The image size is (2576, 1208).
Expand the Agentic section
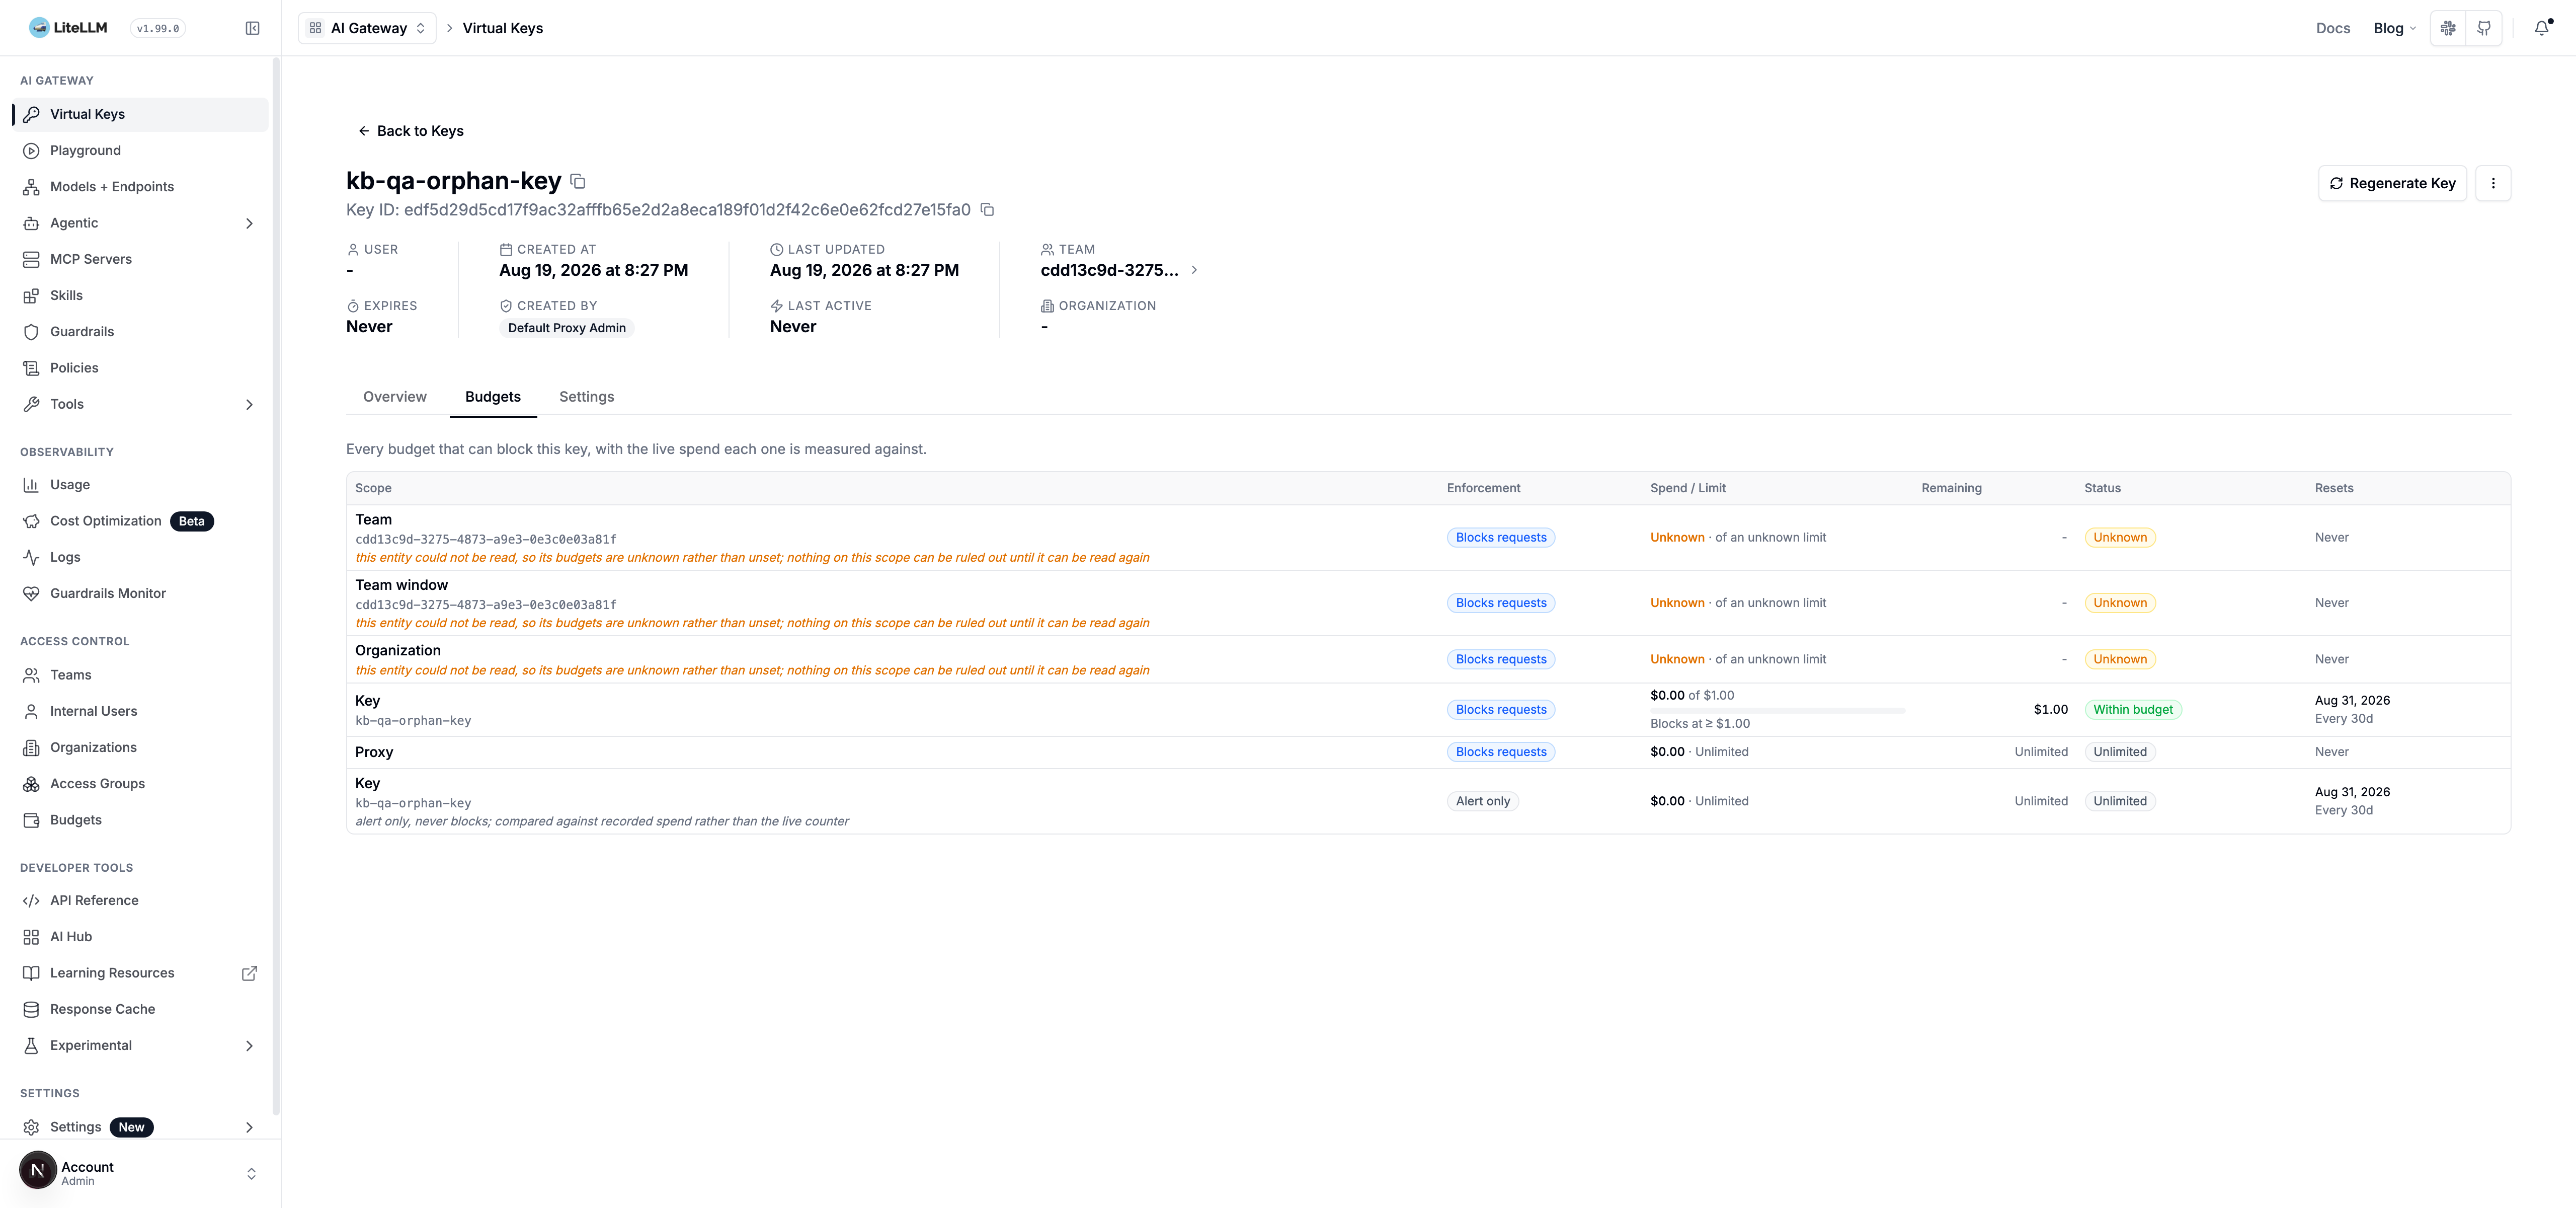[140, 223]
